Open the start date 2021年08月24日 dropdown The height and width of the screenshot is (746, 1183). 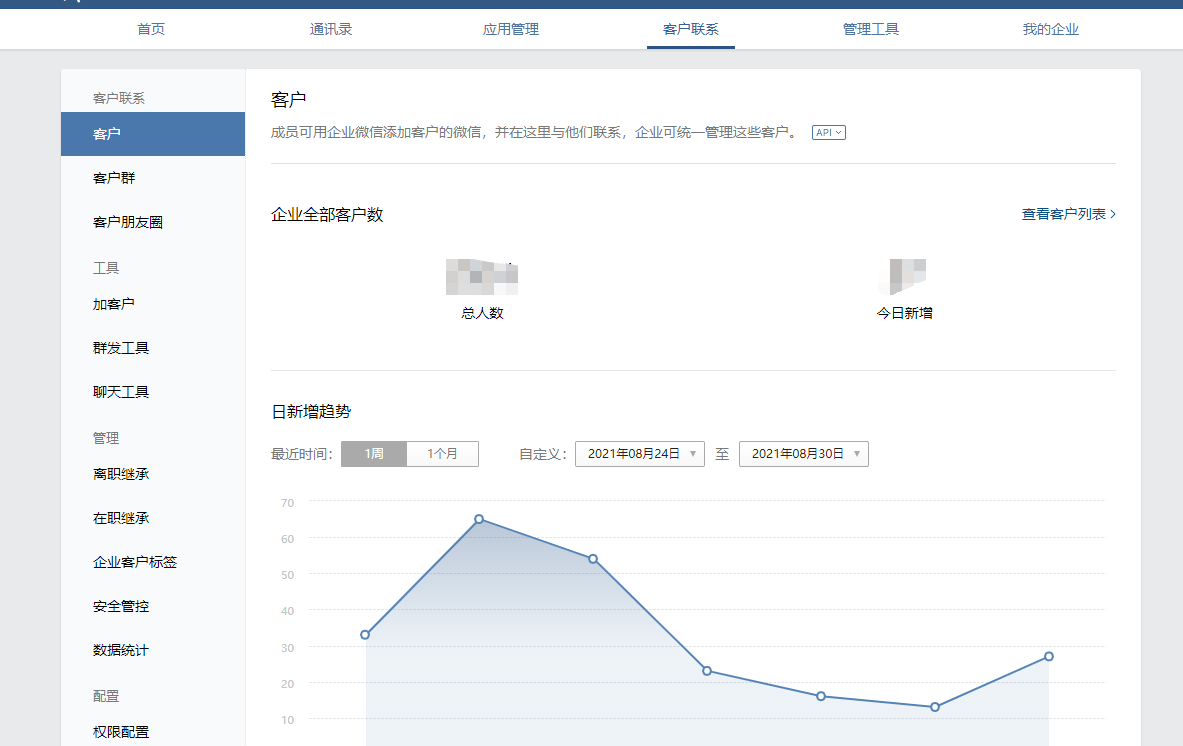639,454
